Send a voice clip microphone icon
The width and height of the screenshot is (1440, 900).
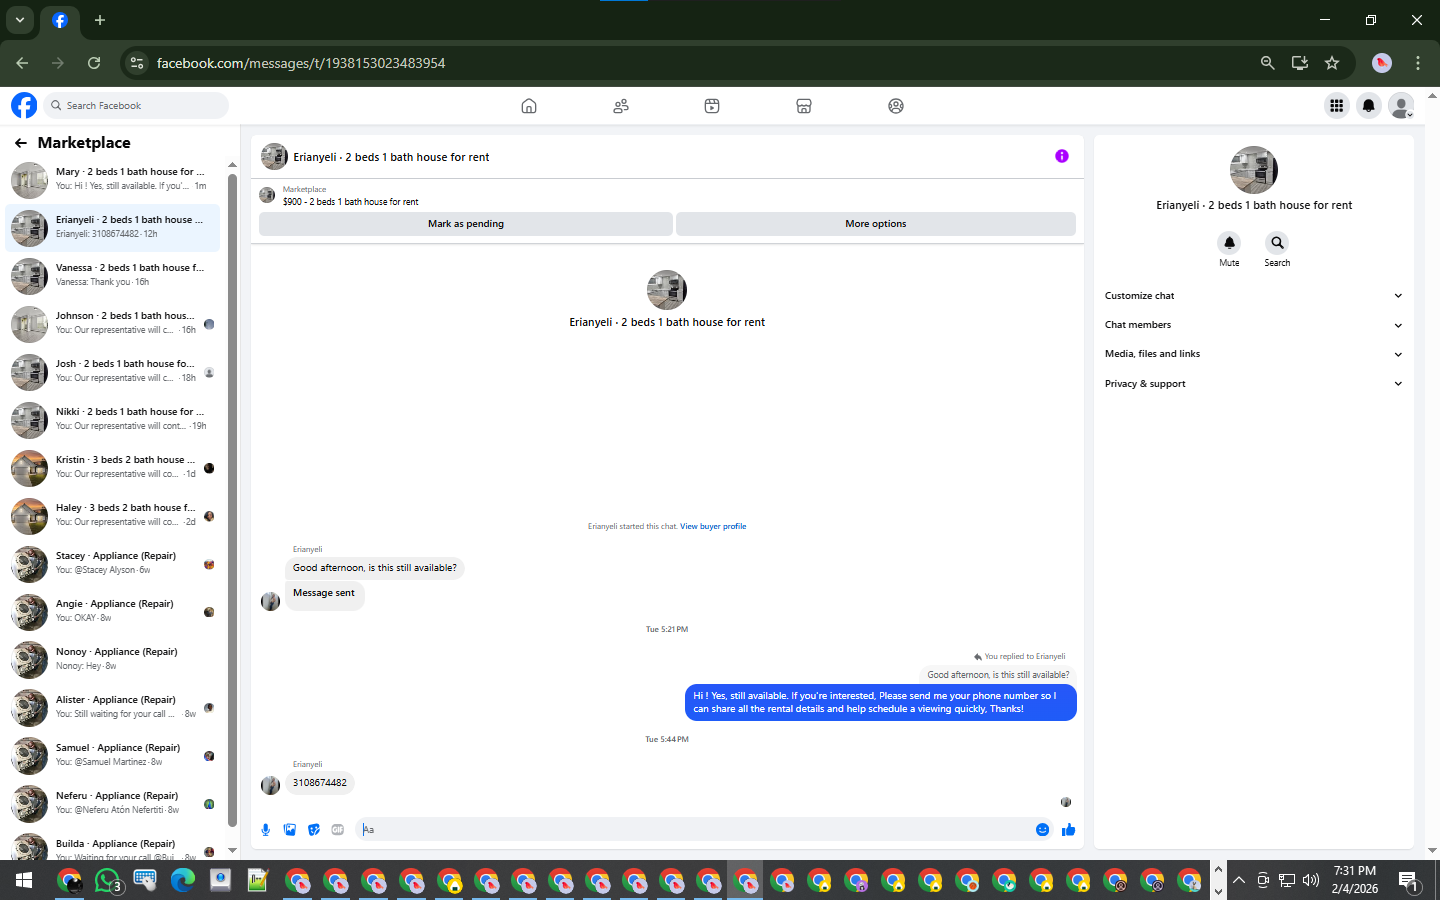pyautogui.click(x=266, y=829)
